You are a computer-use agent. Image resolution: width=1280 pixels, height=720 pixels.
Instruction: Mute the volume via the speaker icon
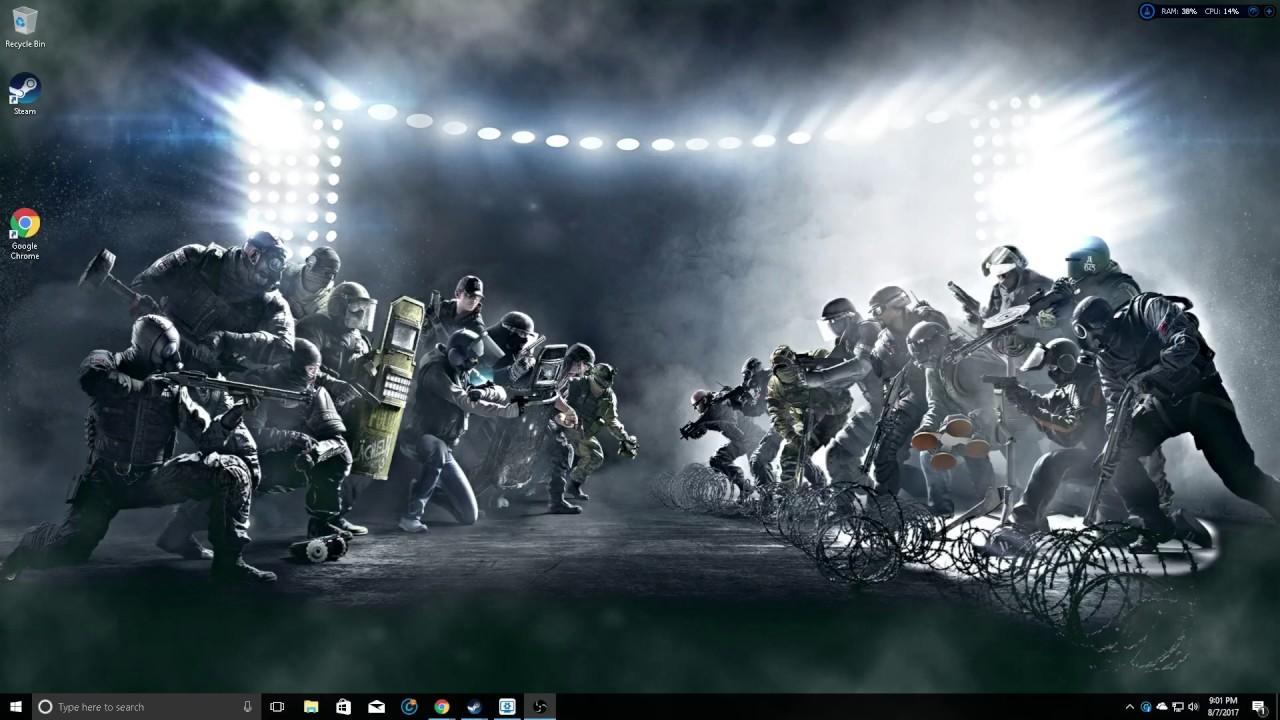coord(1193,707)
